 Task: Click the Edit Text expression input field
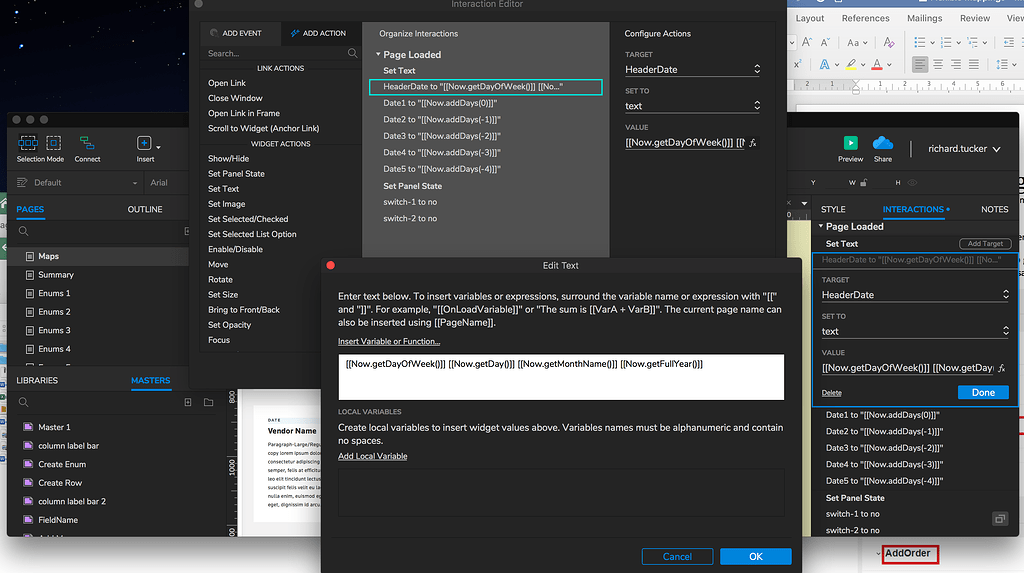click(560, 376)
